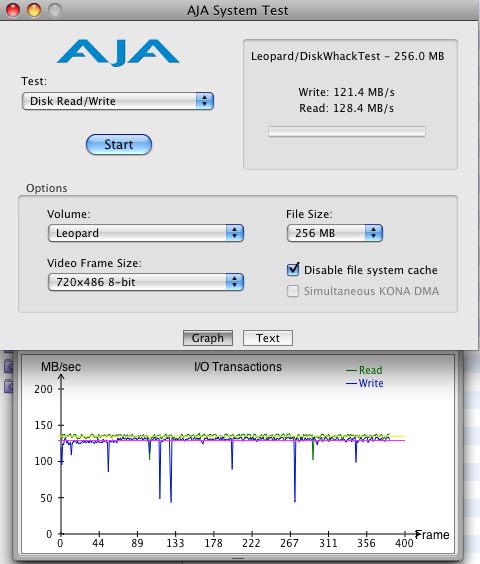Click the blue Write legend entry
The width and height of the screenshot is (480, 564).
(364, 383)
